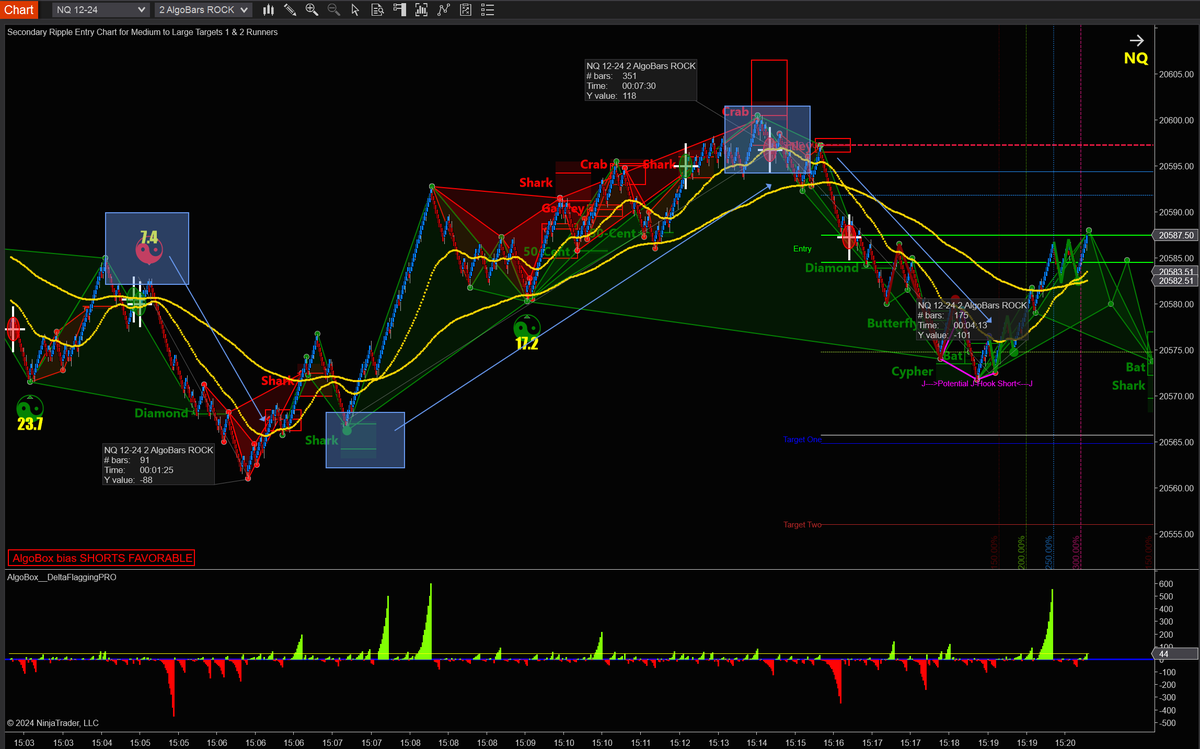Click the green yin-yang icon above 23.7
The width and height of the screenshot is (1200, 749).
pyautogui.click(x=30, y=406)
